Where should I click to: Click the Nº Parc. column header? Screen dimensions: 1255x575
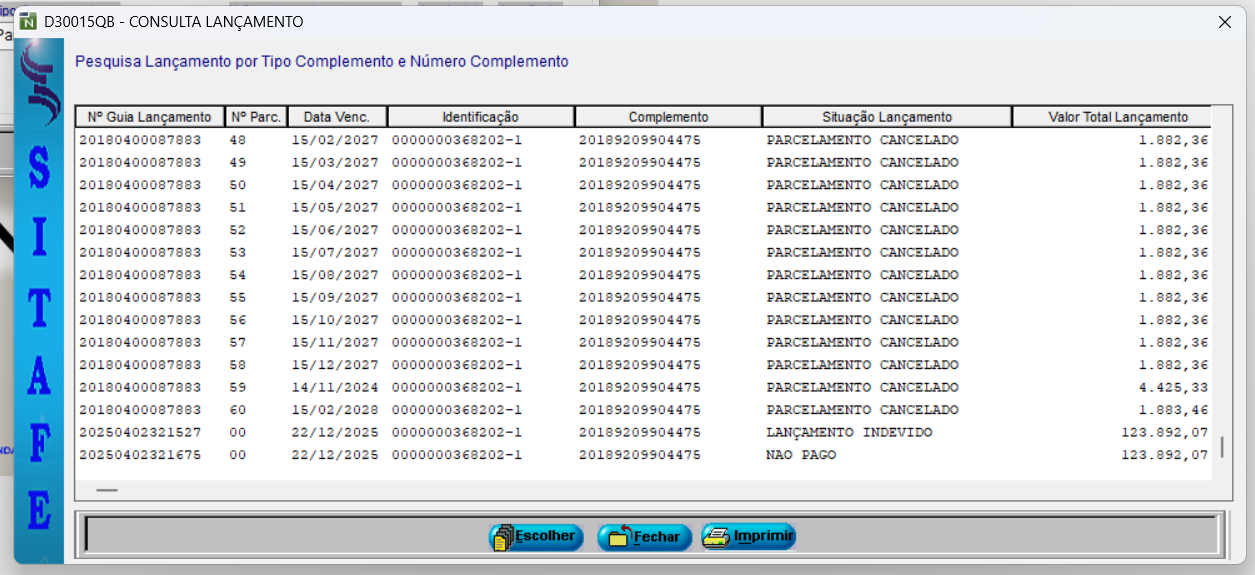pyautogui.click(x=256, y=117)
